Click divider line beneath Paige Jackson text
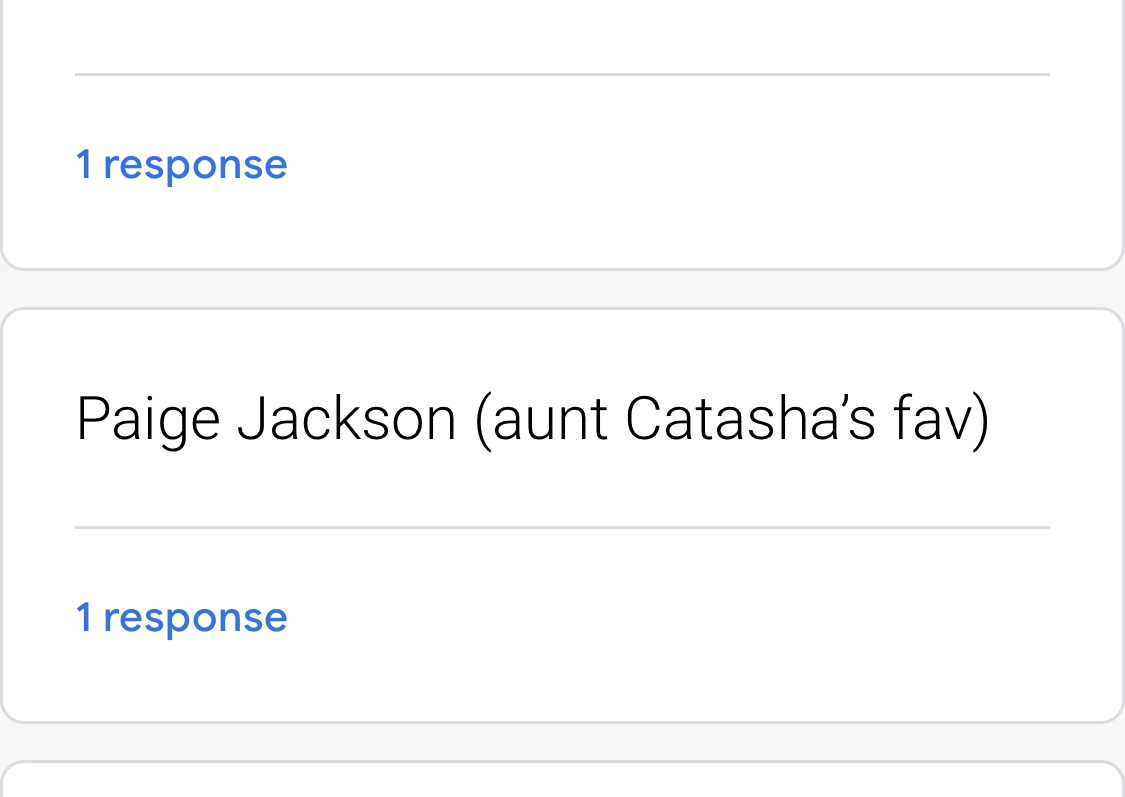Screen dimensions: 1125x797 pos(562,527)
